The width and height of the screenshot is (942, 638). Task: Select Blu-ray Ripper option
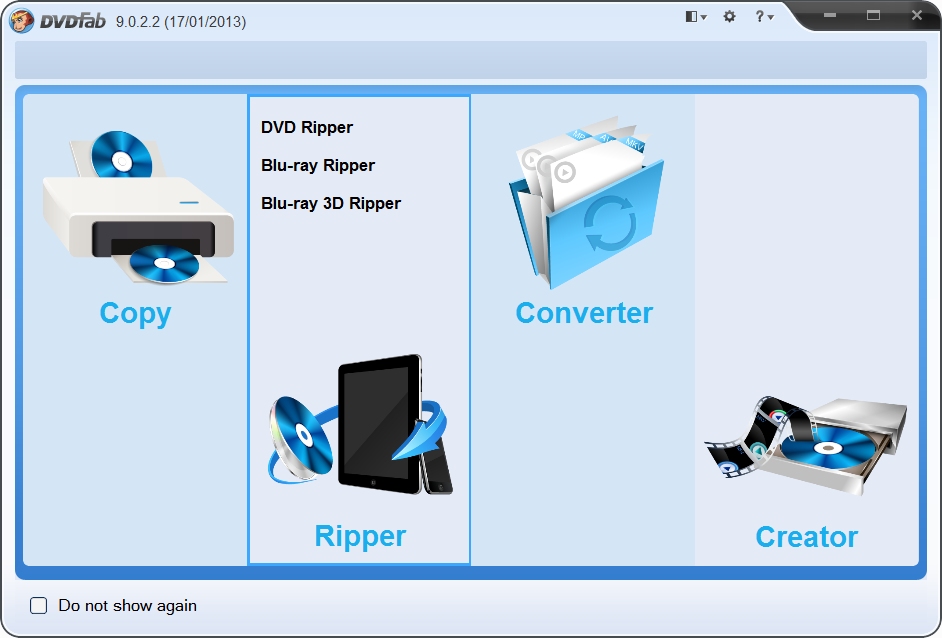point(318,165)
